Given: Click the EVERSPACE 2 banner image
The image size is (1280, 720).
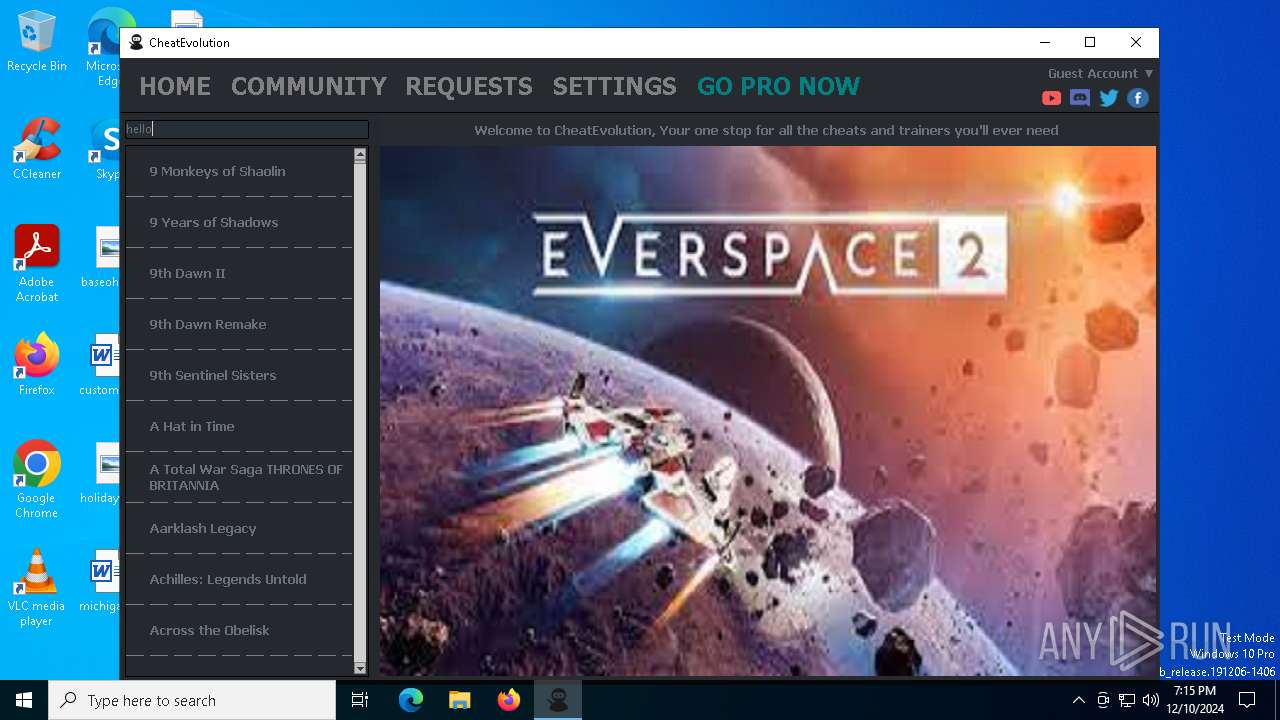Looking at the screenshot, I should [x=768, y=411].
